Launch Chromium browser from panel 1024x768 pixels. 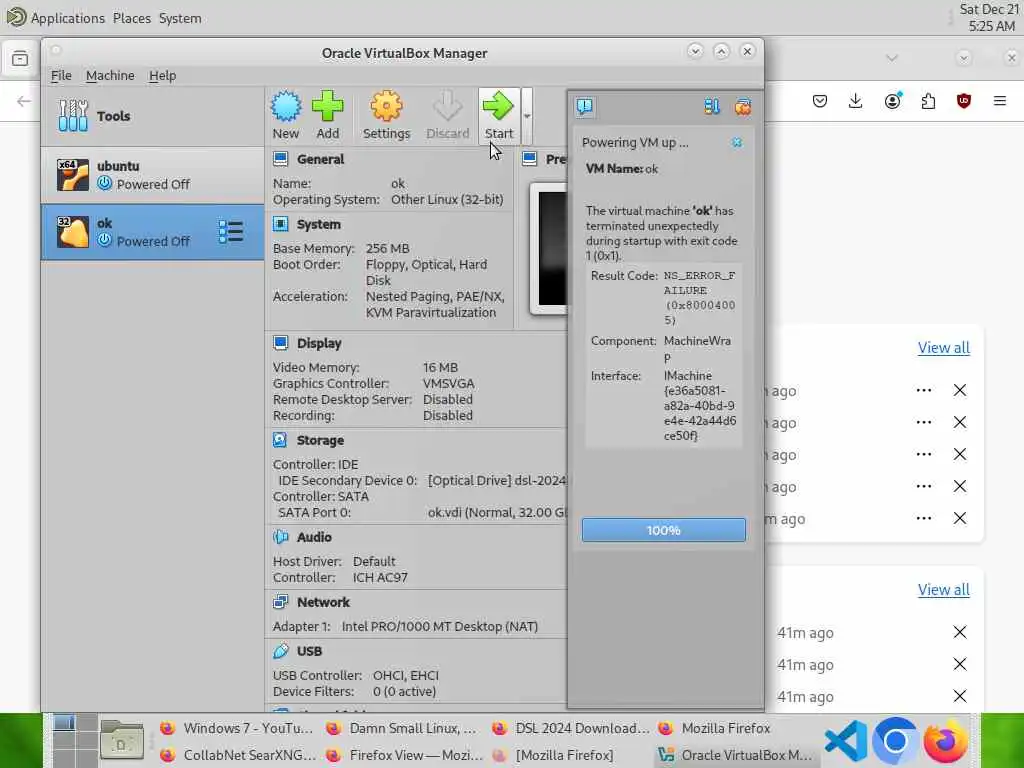point(895,741)
